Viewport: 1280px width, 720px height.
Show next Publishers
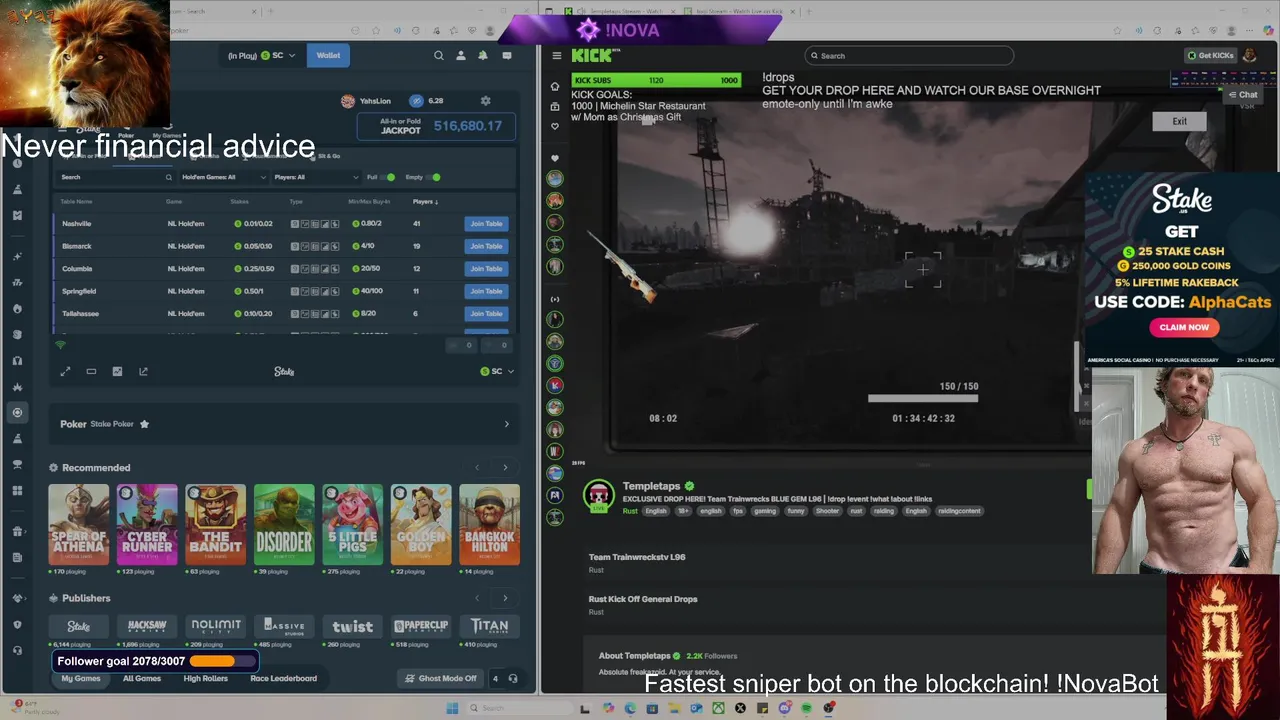(505, 598)
